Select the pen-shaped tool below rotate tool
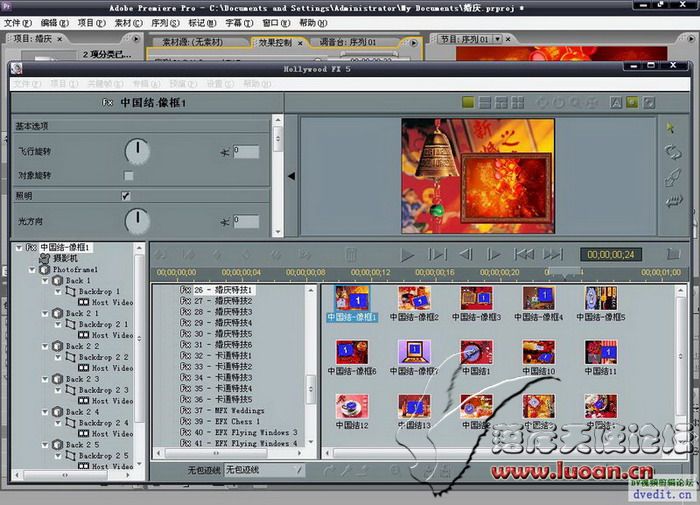 pos(673,177)
